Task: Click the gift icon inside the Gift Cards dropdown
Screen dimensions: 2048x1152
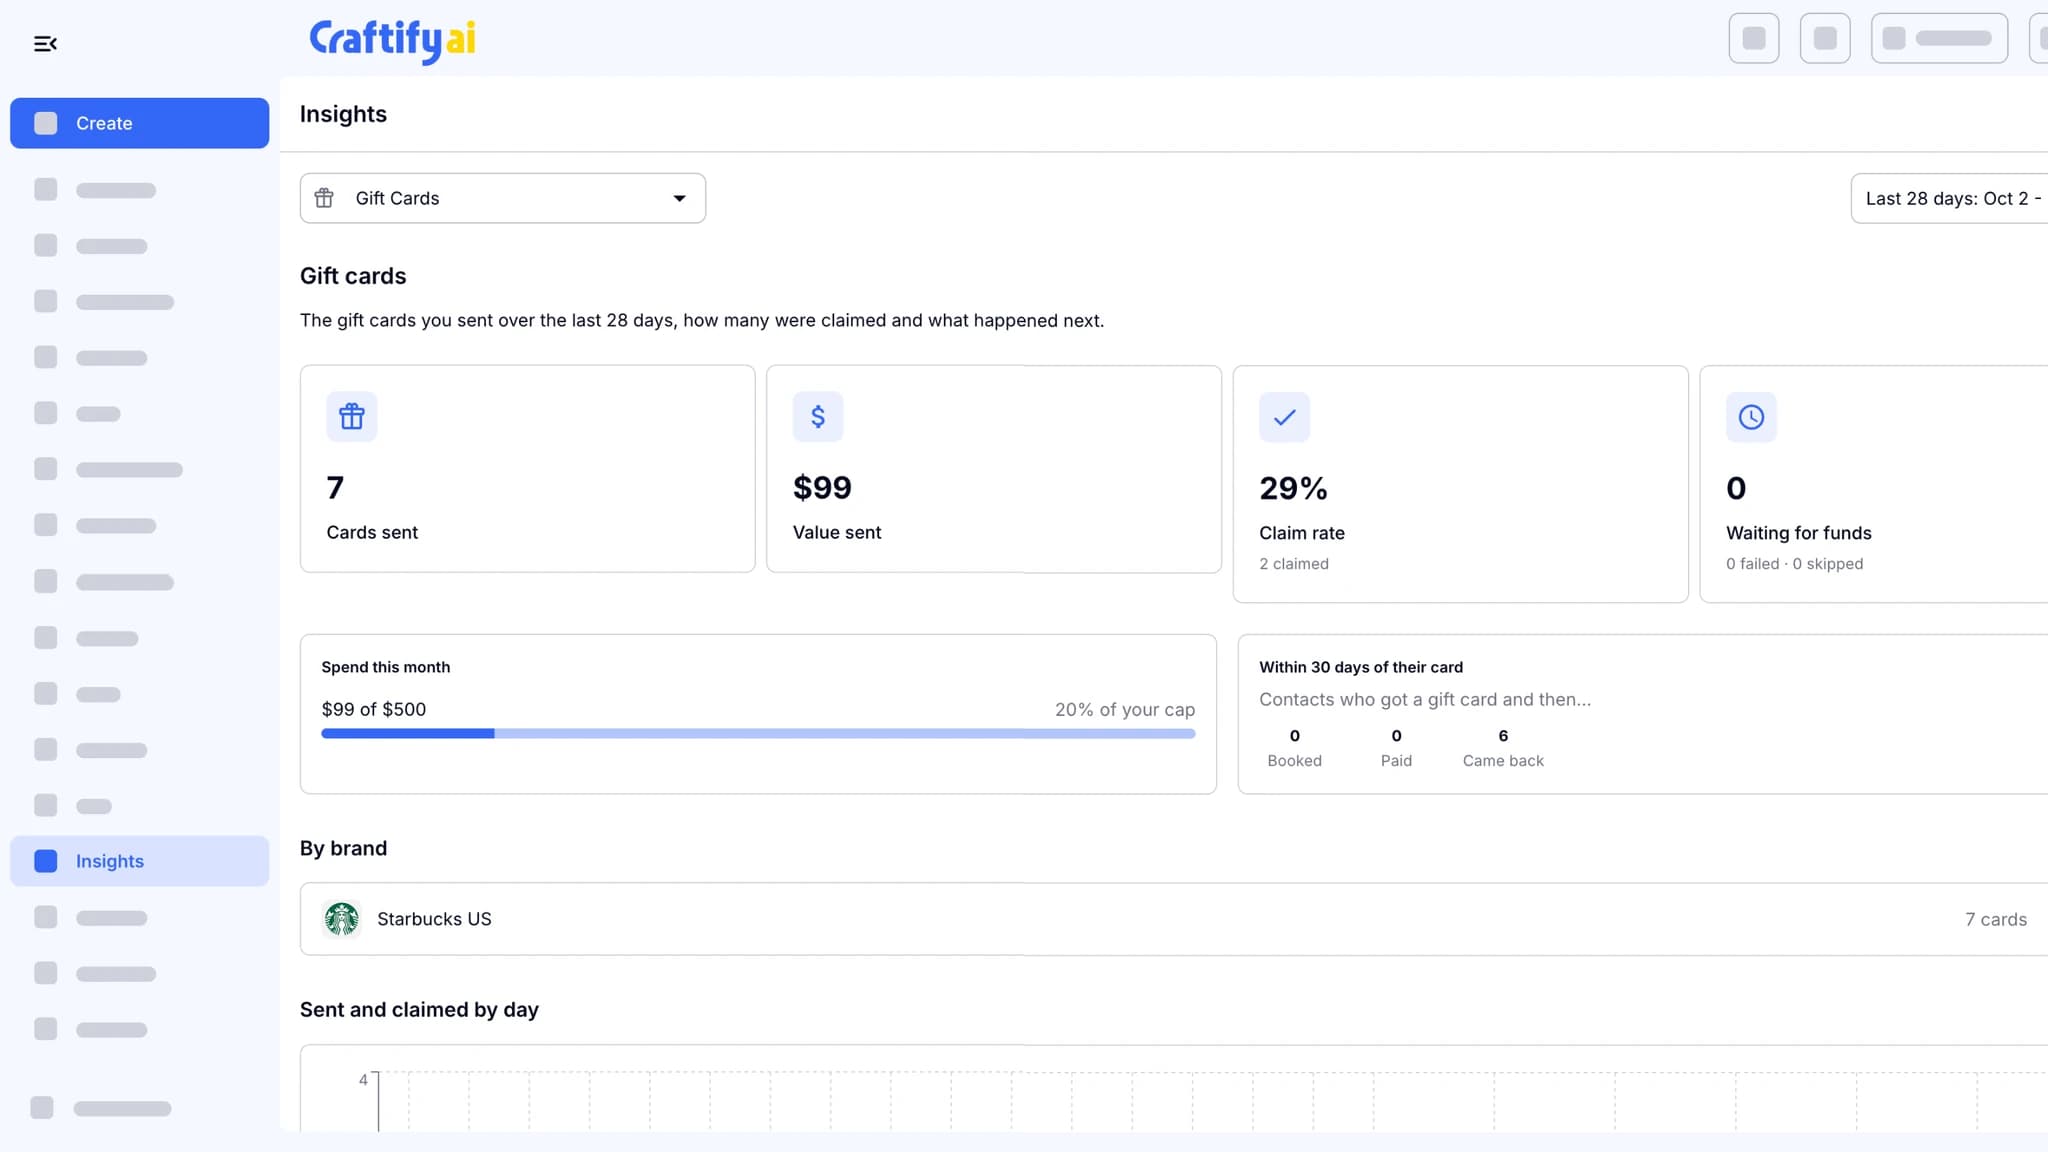Action: 324,198
